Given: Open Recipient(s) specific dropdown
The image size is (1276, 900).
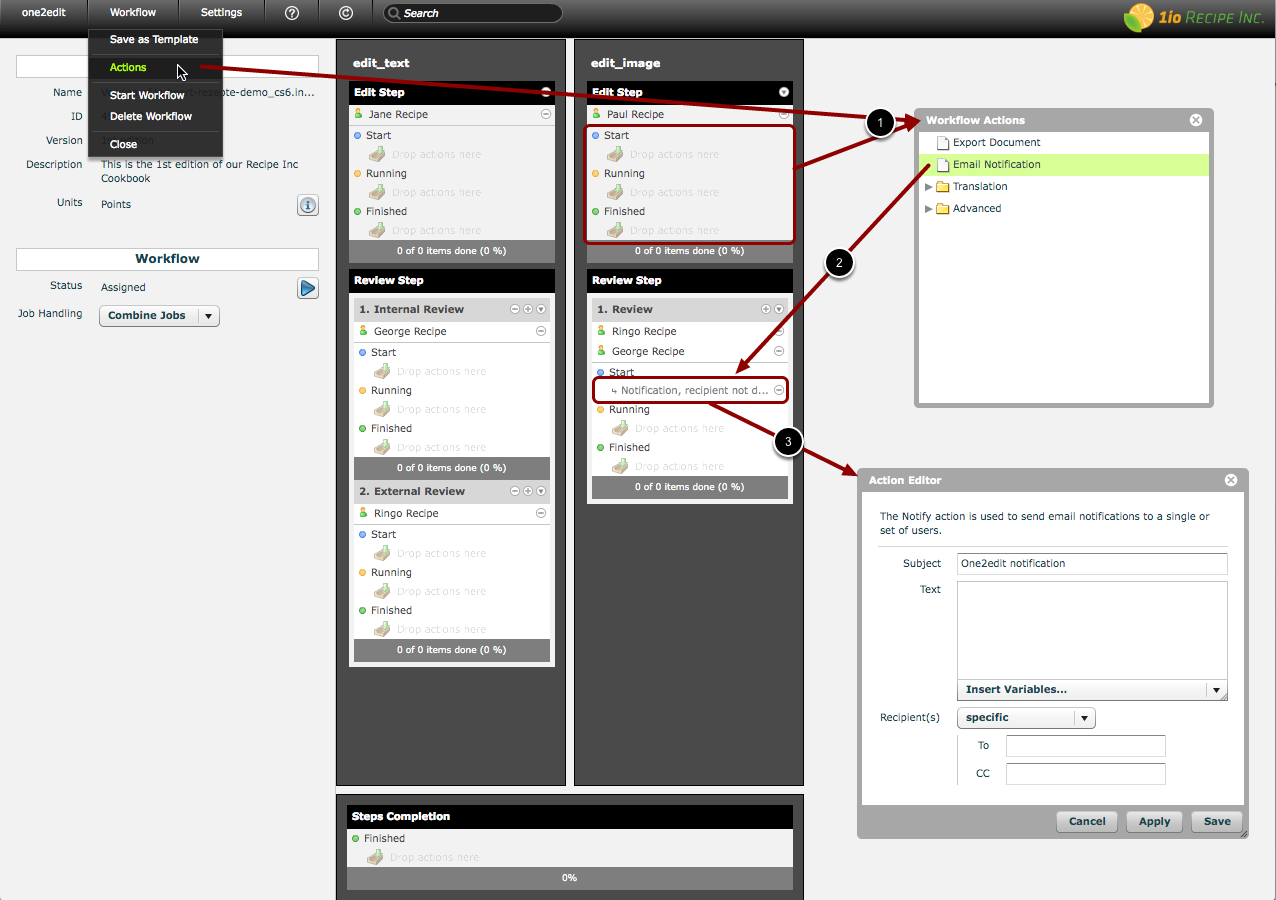Looking at the screenshot, I should tap(1027, 718).
